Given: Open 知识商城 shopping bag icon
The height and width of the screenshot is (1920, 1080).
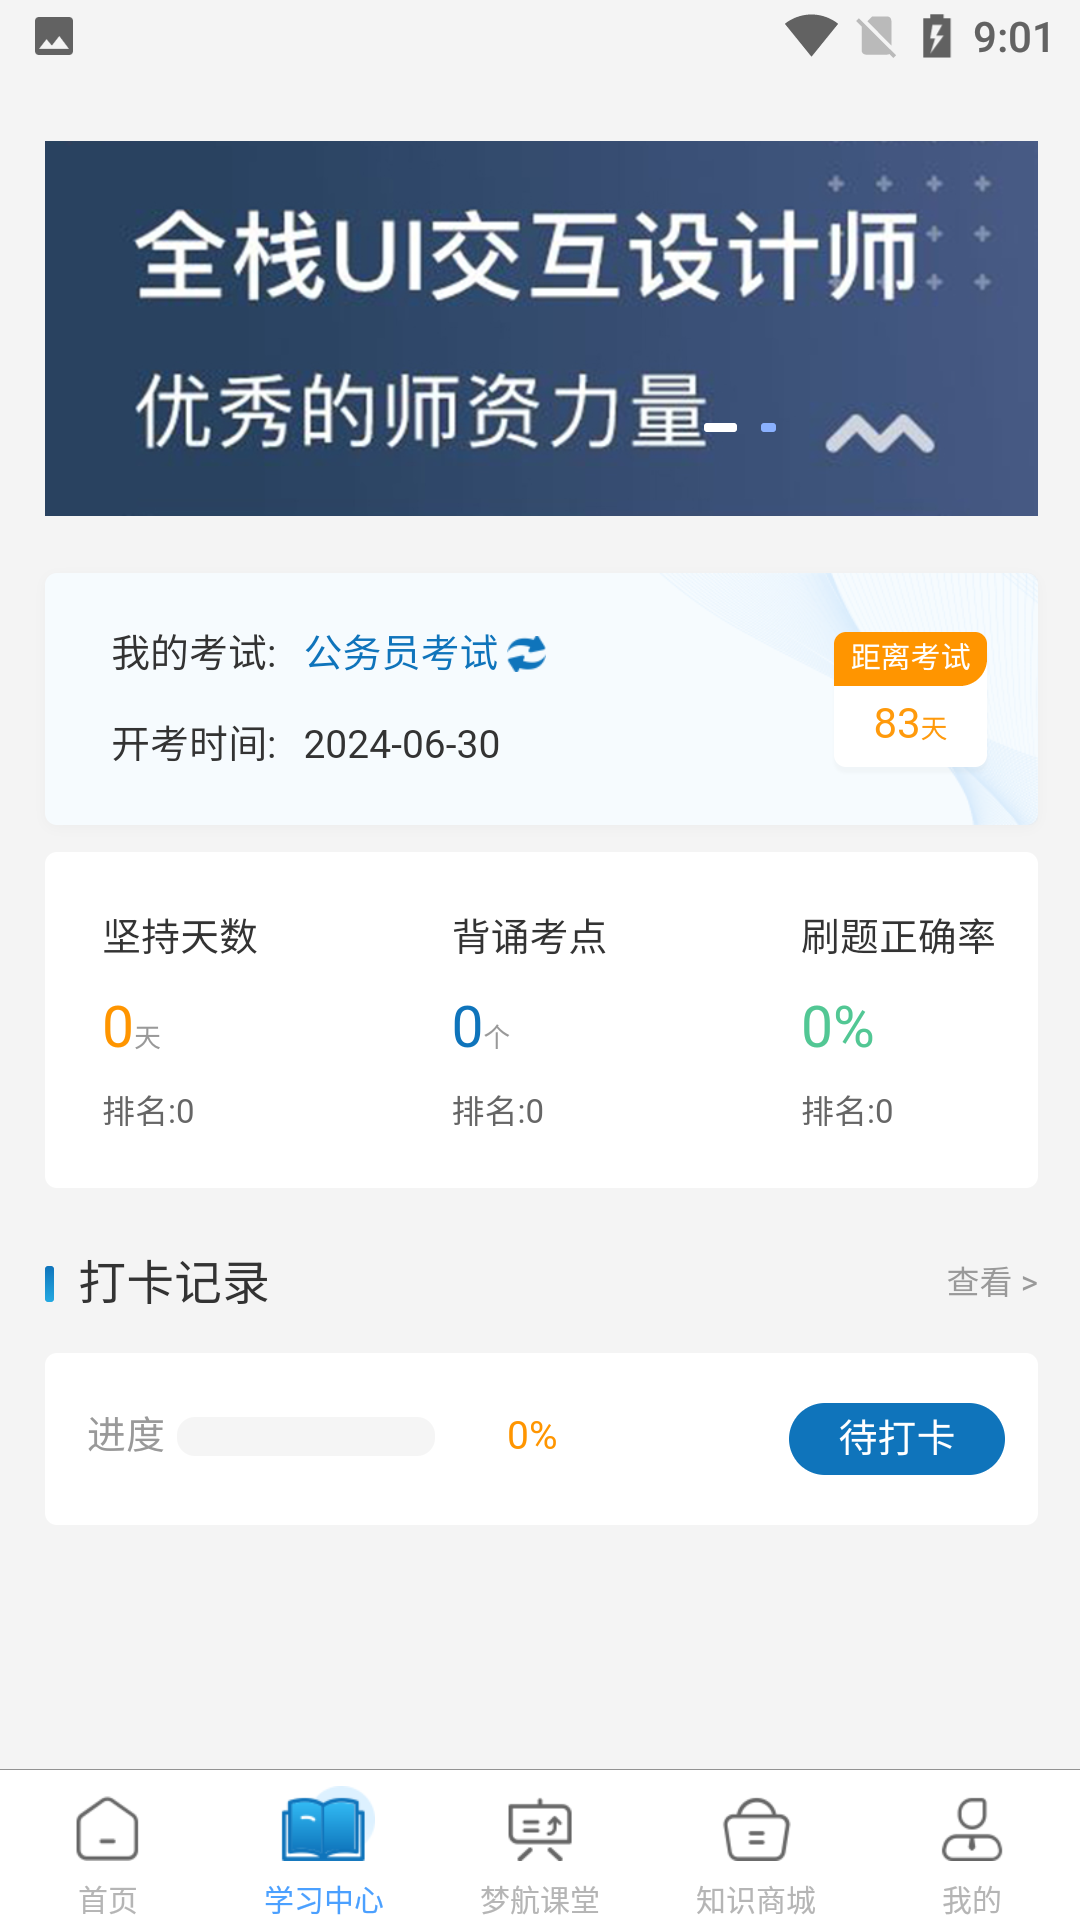Looking at the screenshot, I should coord(756,1829).
